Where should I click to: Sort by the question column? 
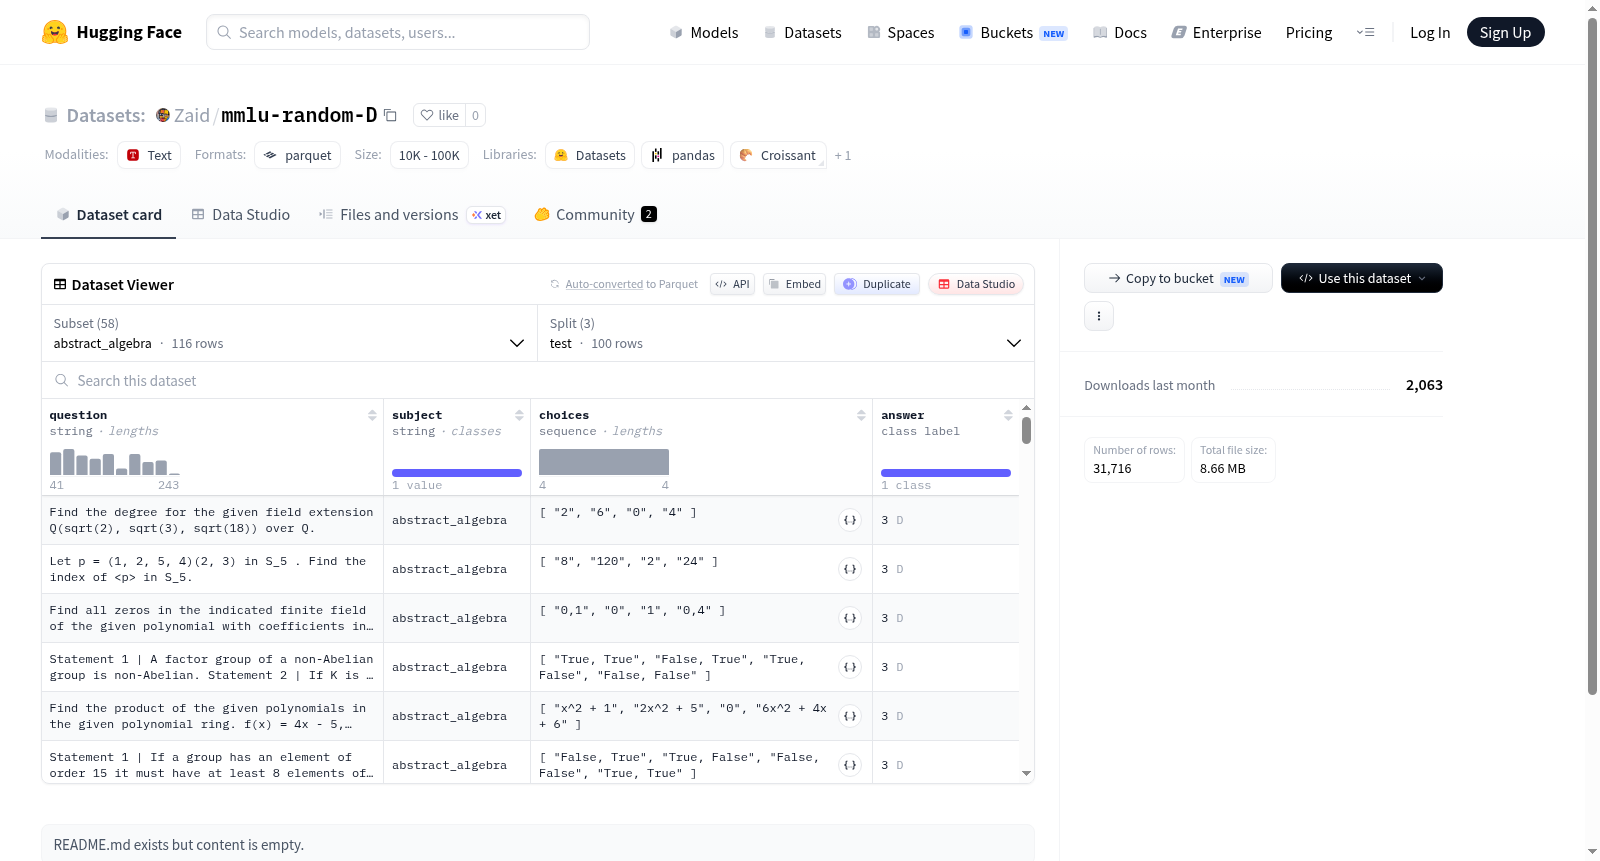372,415
